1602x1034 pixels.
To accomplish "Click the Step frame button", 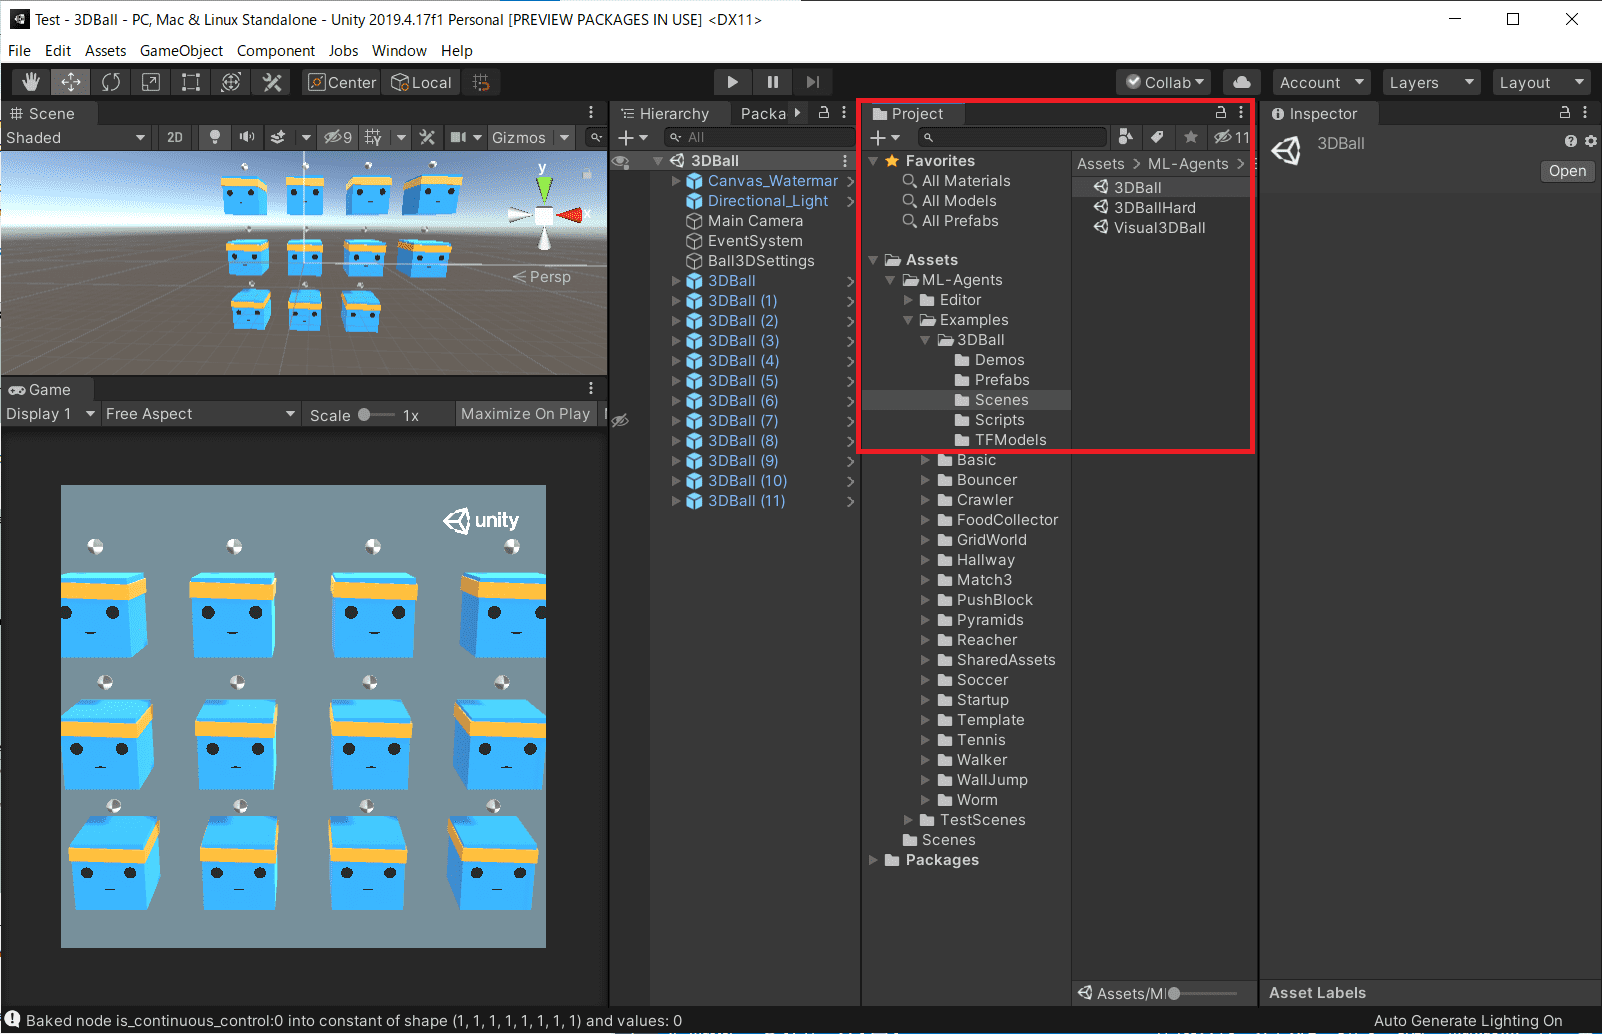I will click(813, 82).
